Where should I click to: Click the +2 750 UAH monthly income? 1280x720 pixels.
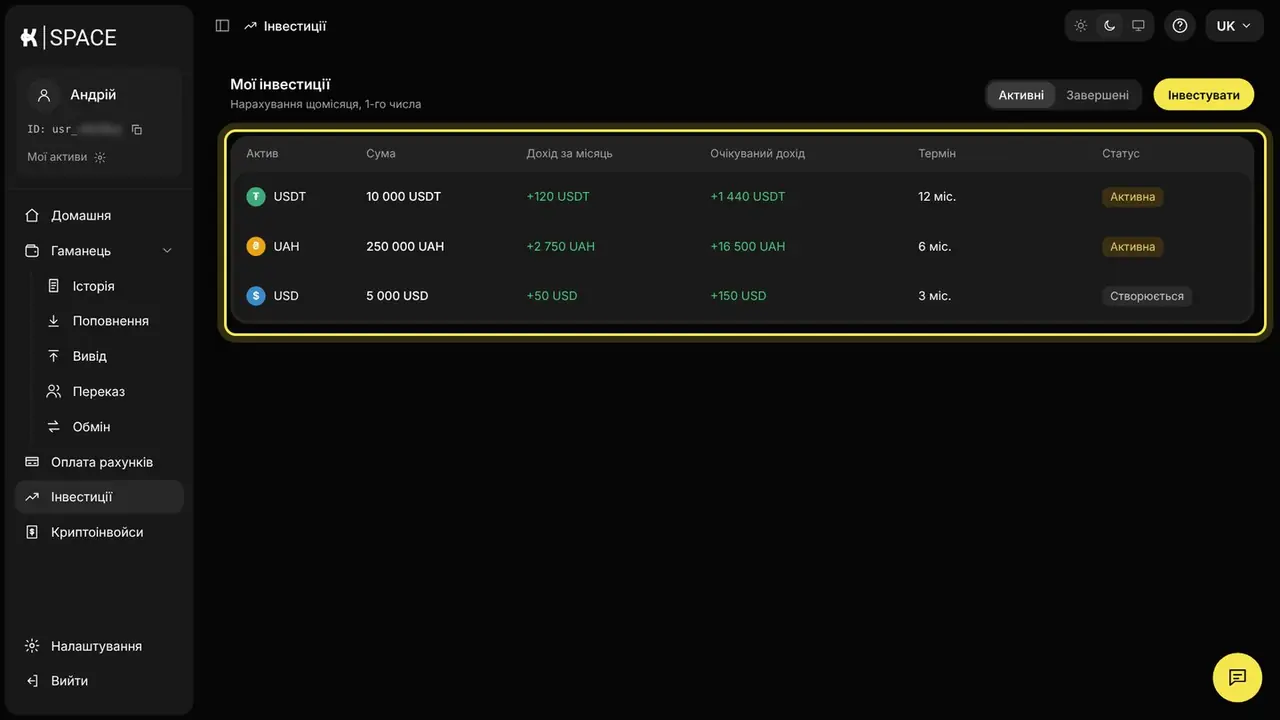[561, 246]
